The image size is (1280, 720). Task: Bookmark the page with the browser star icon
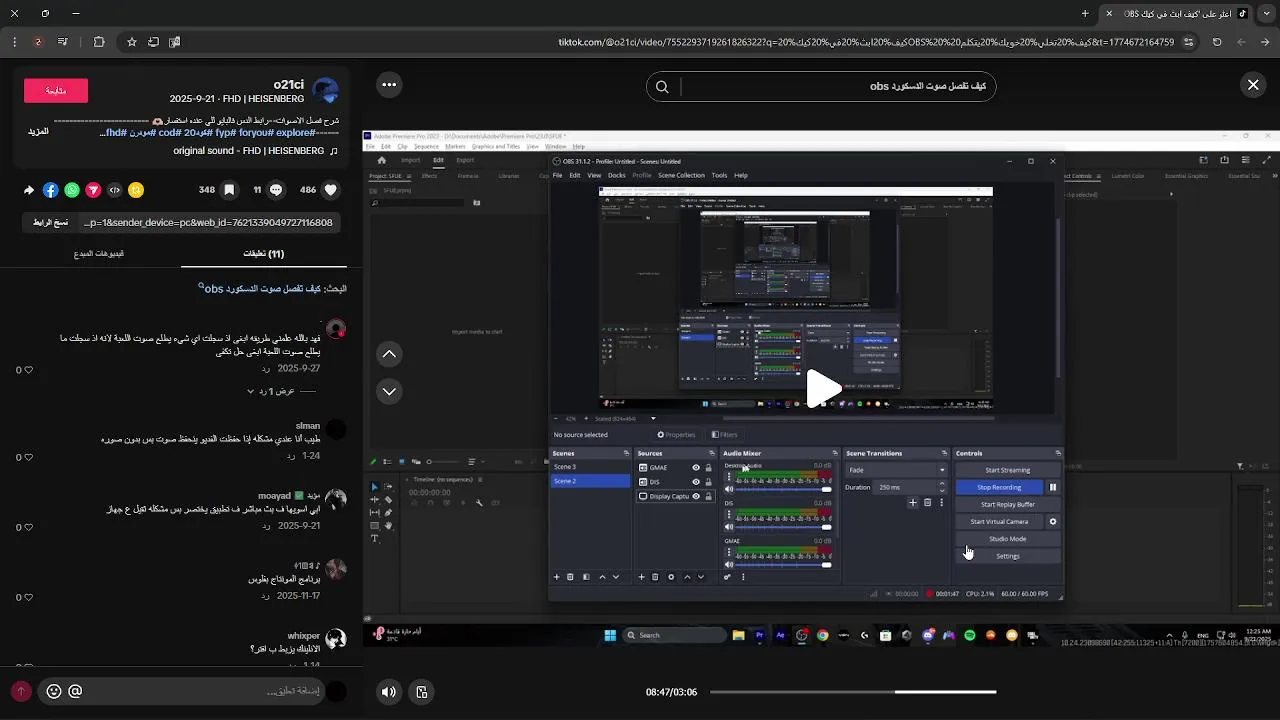tap(131, 42)
